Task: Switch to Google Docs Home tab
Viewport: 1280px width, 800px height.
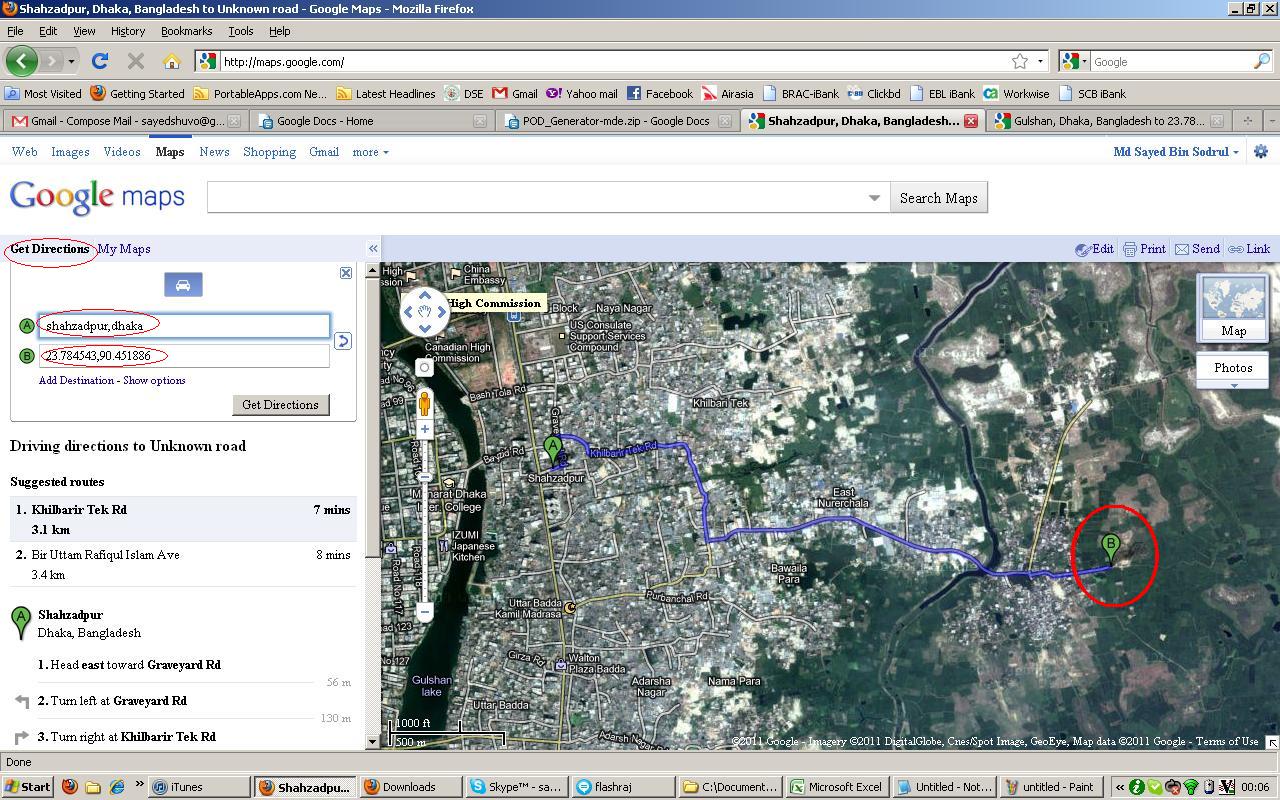Action: [x=370, y=121]
